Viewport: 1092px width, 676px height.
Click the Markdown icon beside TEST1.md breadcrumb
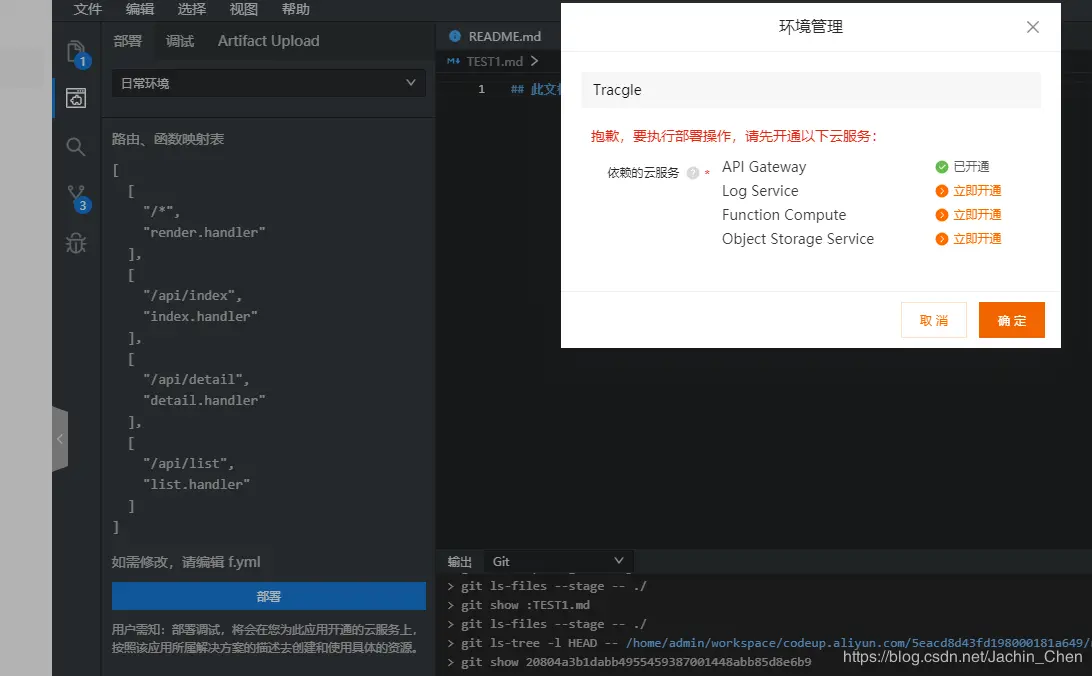(453, 60)
